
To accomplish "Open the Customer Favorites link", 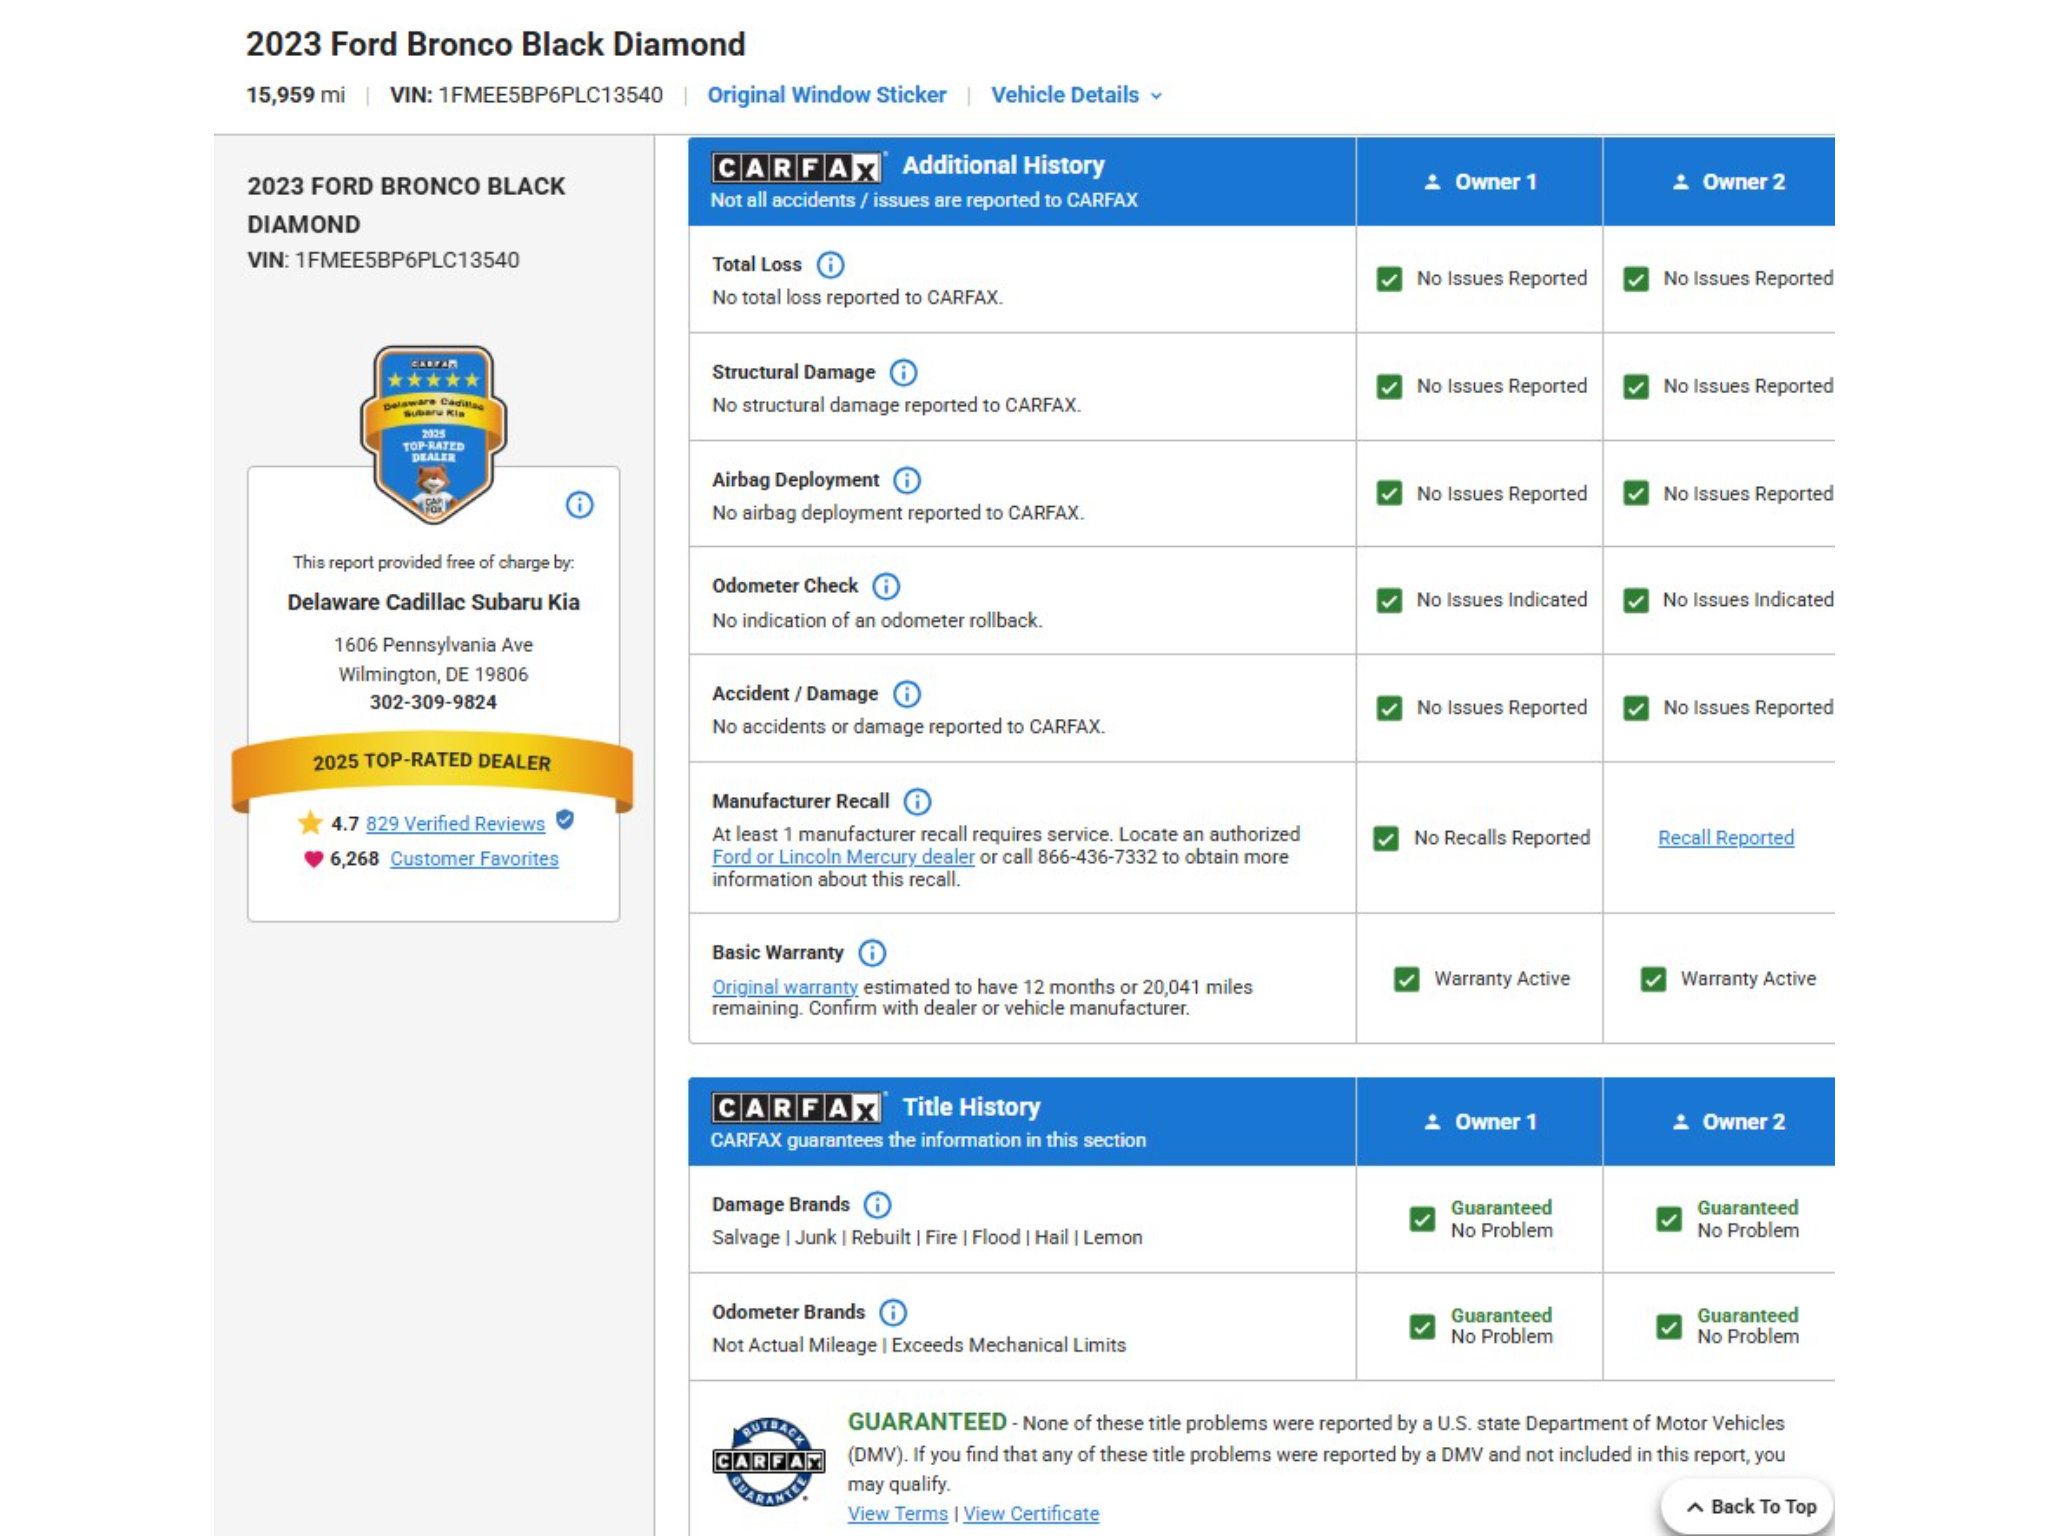I will (474, 859).
